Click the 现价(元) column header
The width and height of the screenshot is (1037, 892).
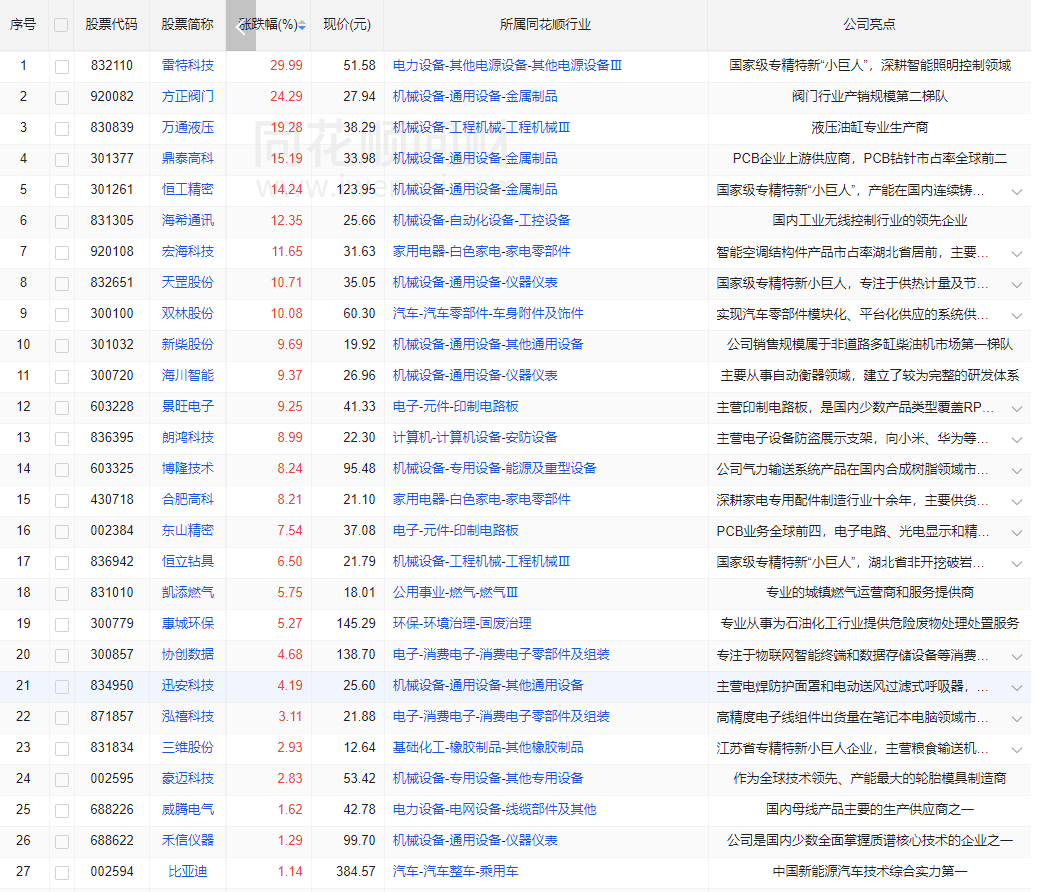click(347, 24)
